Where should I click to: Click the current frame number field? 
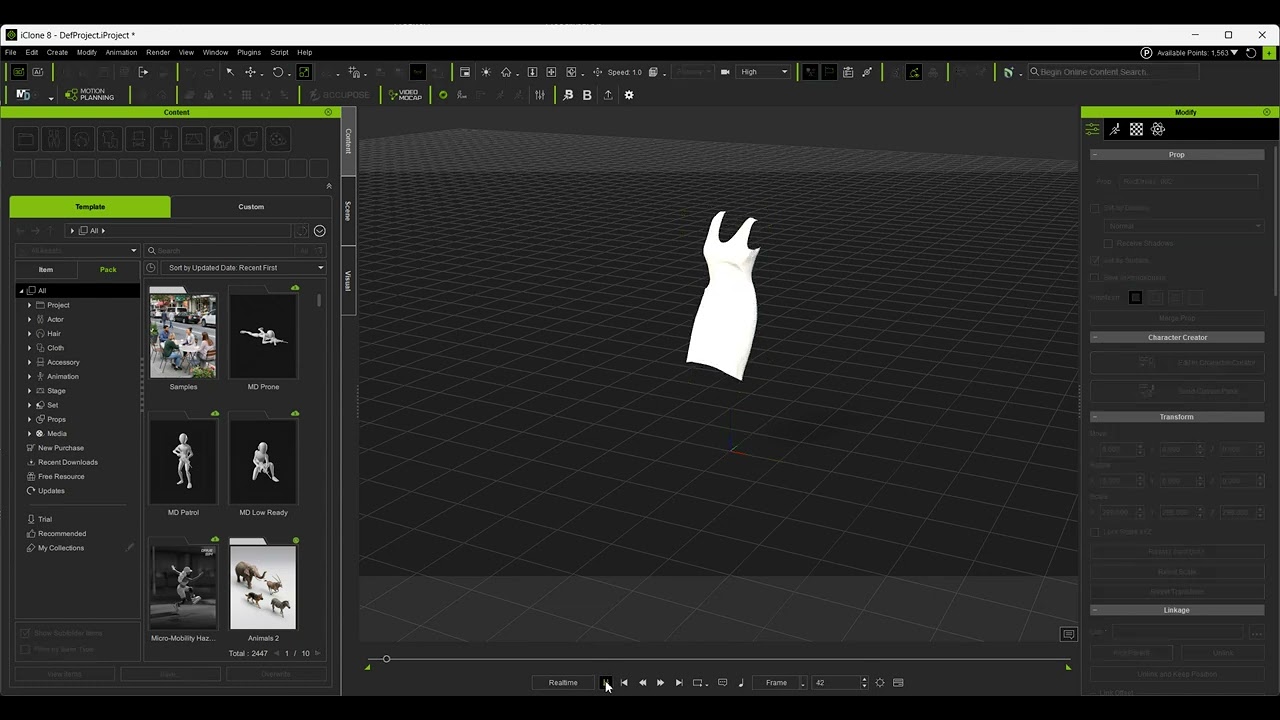(835, 683)
